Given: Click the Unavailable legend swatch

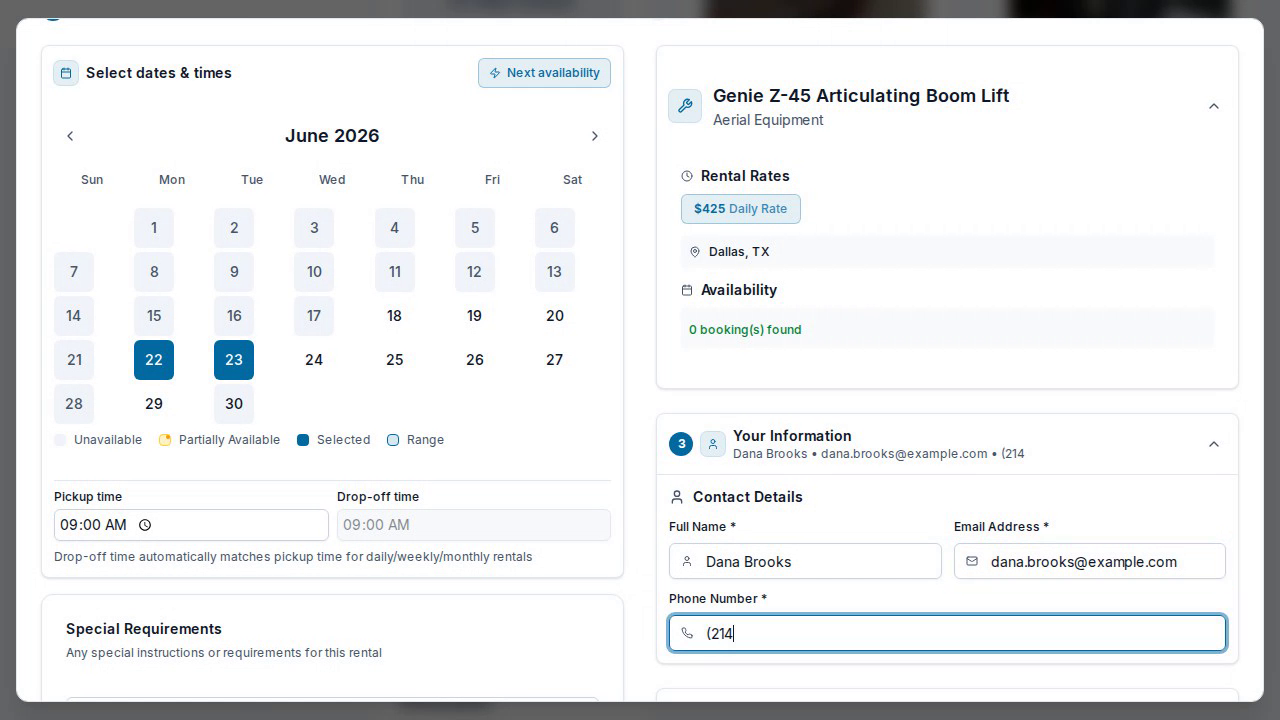Looking at the screenshot, I should [x=60, y=440].
